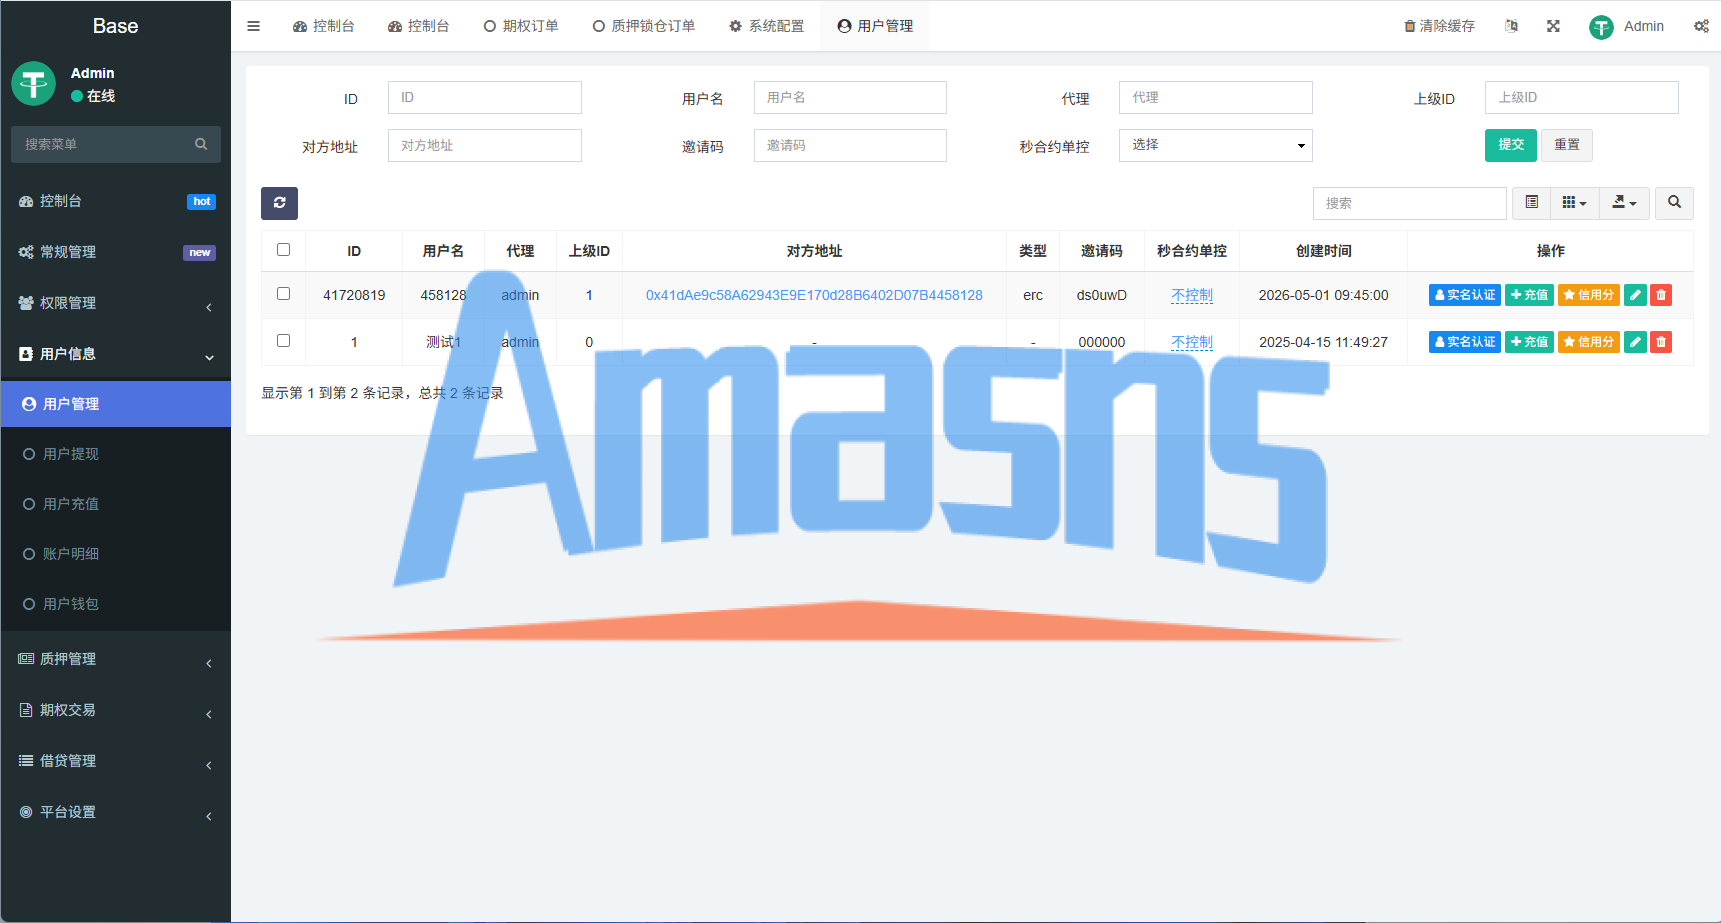Viewport: 1721px width, 923px height.
Task: Open 用户充值 in the sidebar
Action: (116, 504)
